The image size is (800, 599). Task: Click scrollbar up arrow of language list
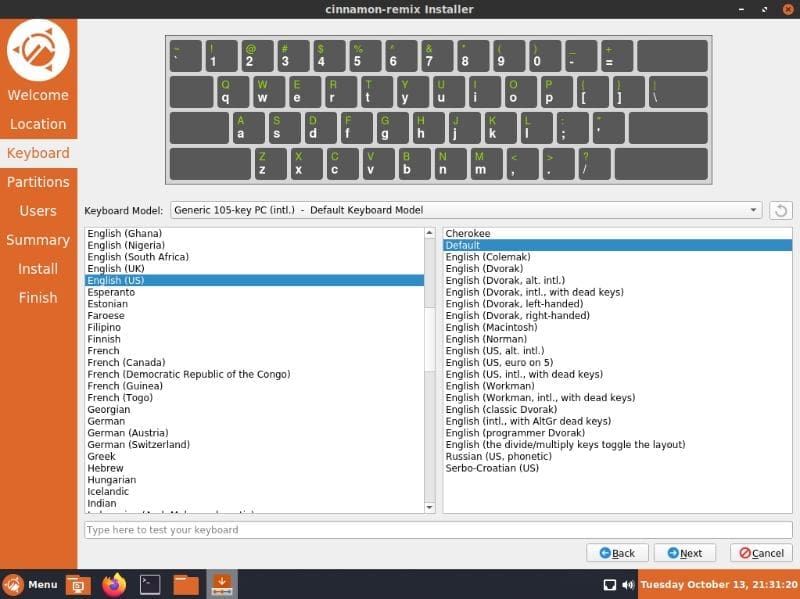430,233
